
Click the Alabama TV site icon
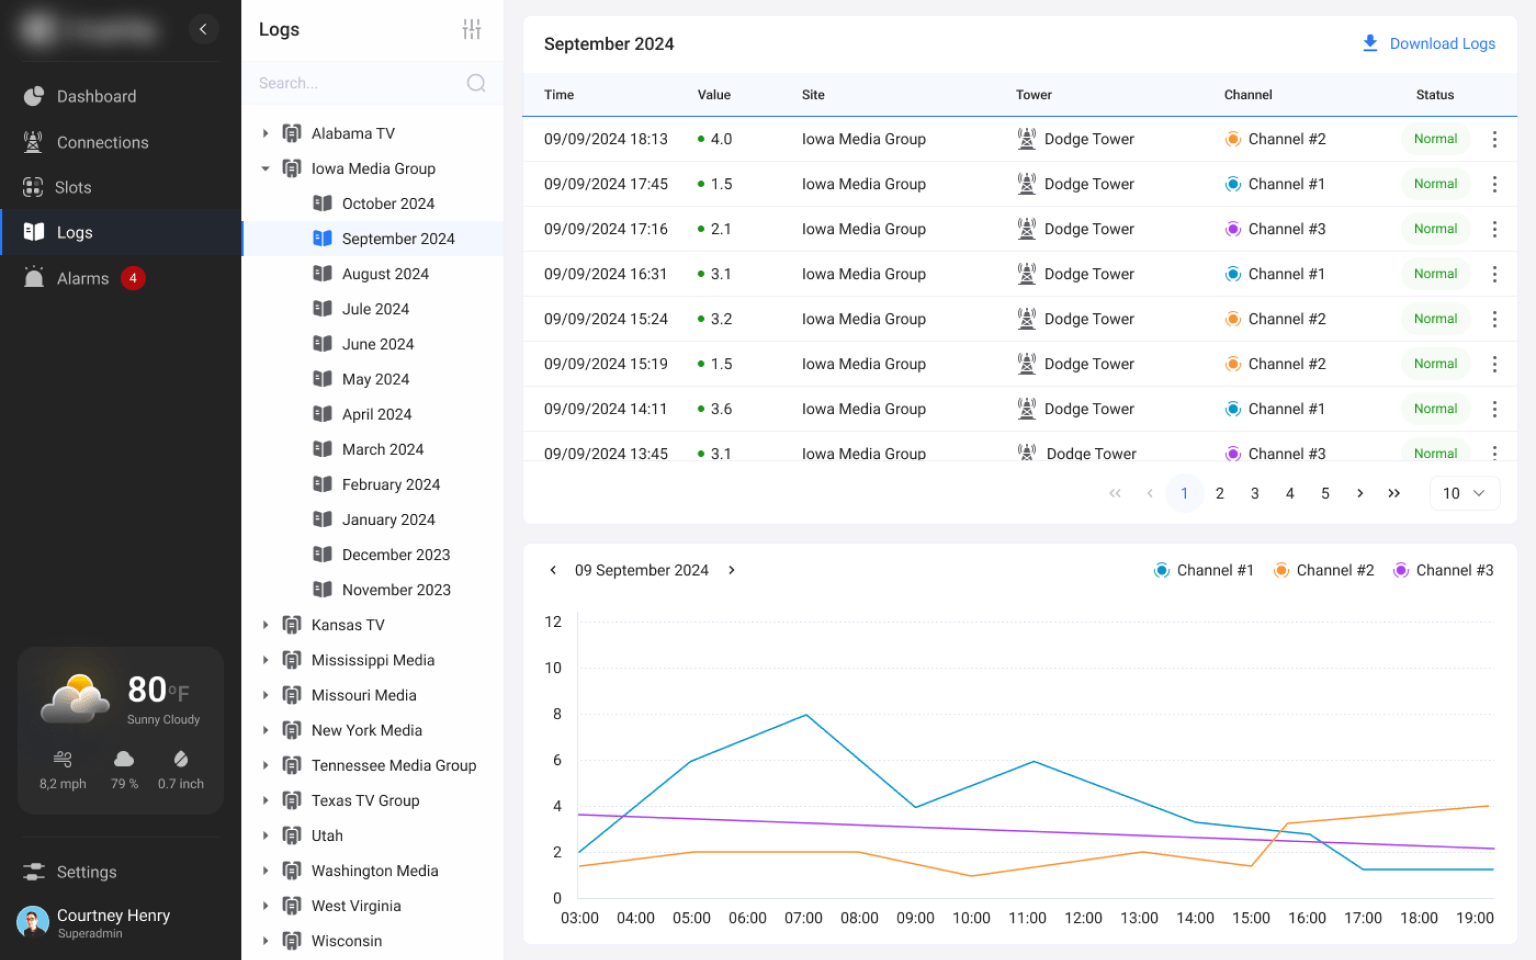coord(292,133)
